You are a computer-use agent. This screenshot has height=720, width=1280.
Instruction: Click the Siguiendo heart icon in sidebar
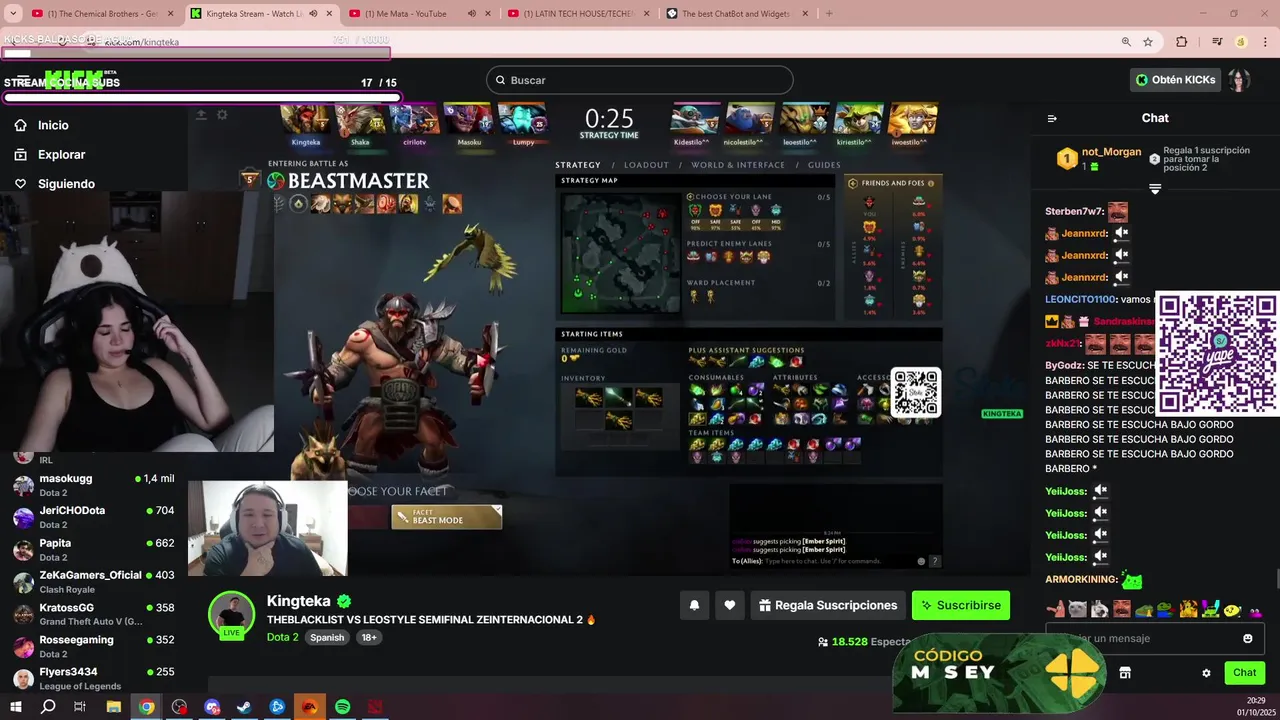[x=20, y=184]
